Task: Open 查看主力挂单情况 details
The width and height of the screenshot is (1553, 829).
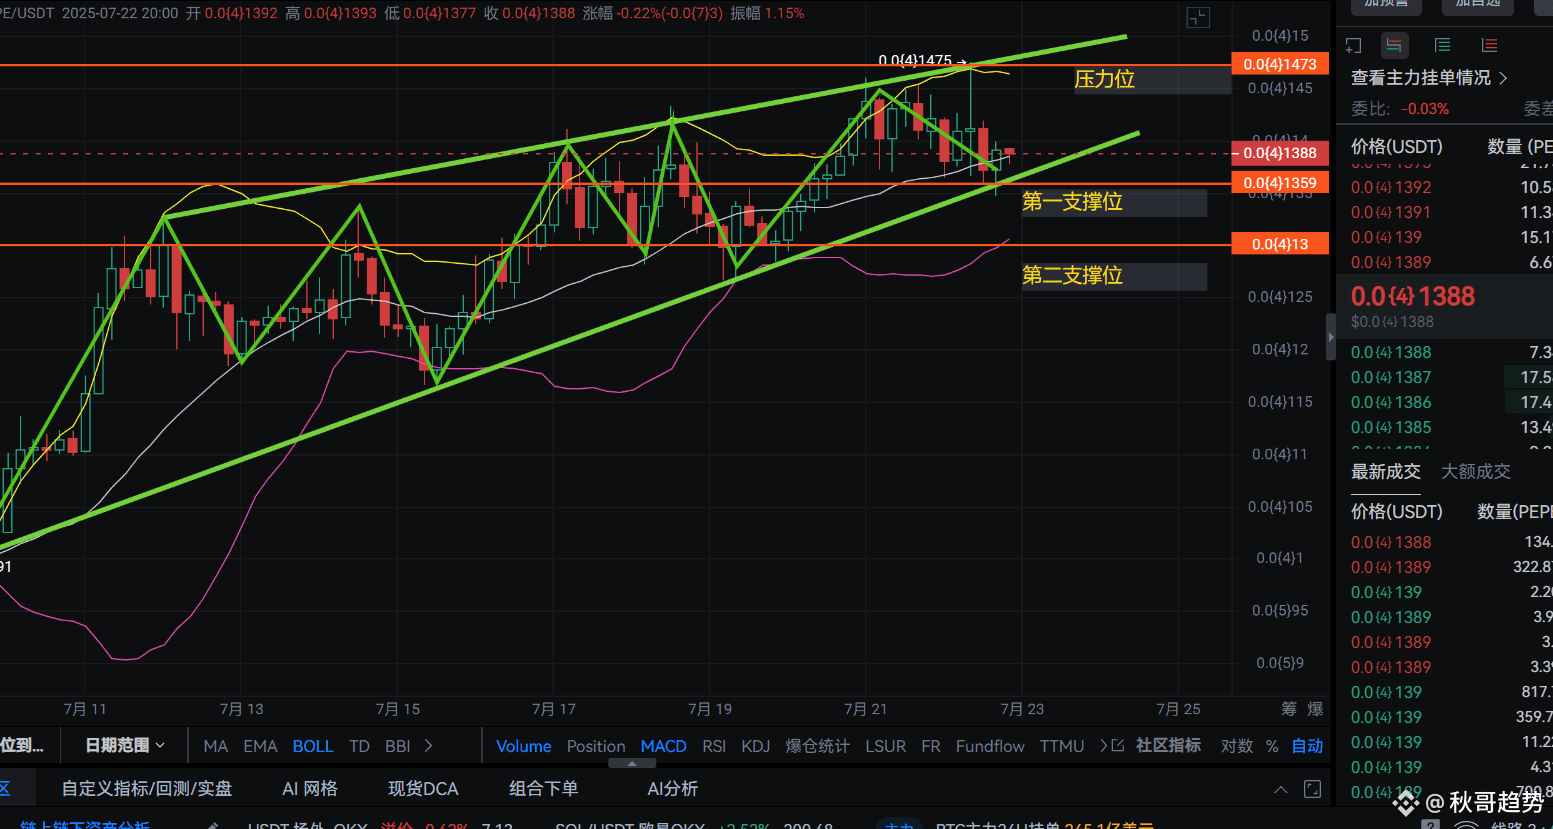Action: 1429,78
